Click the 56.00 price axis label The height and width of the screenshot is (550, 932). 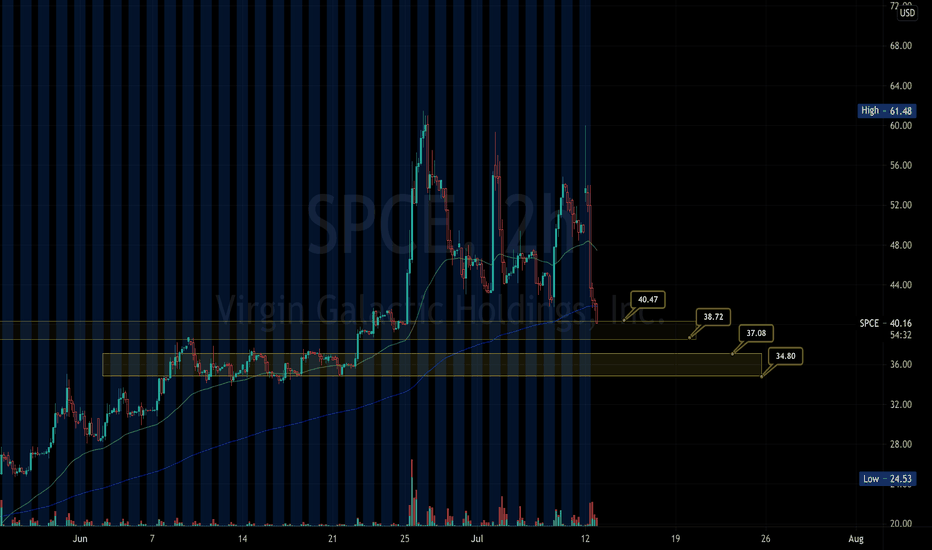[900, 165]
